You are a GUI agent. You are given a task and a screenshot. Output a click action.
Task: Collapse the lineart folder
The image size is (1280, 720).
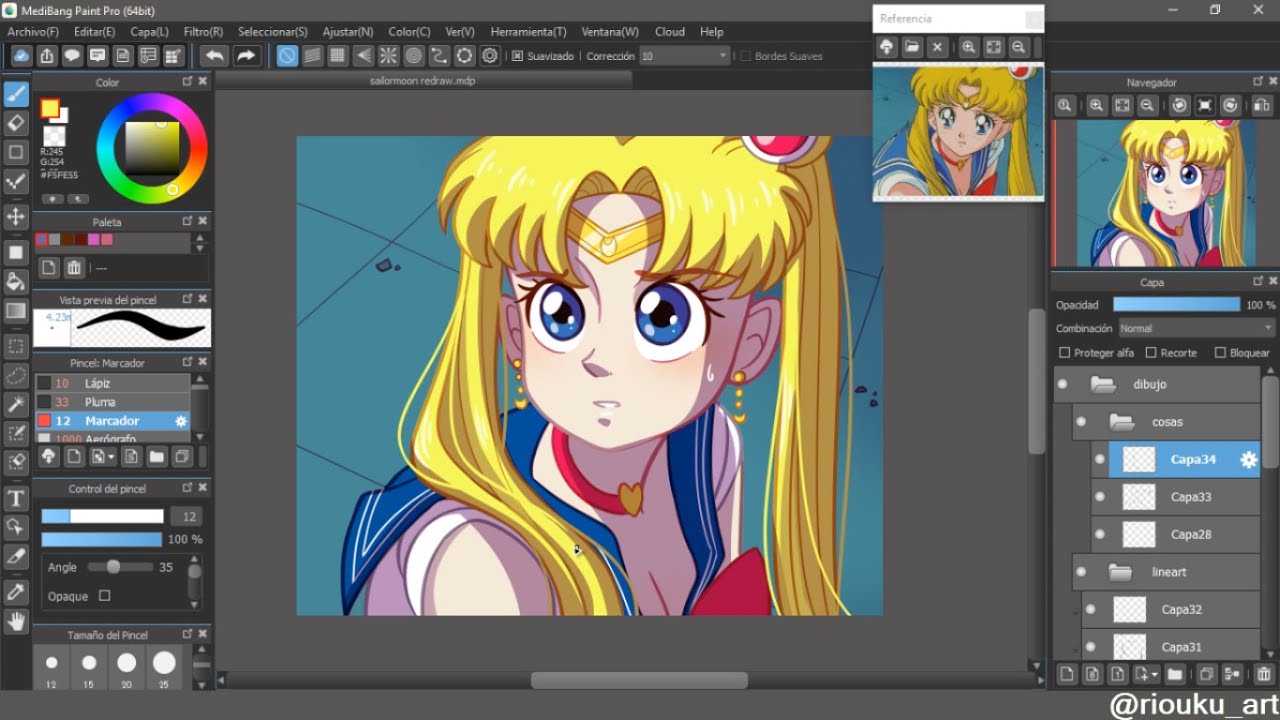pos(1120,572)
